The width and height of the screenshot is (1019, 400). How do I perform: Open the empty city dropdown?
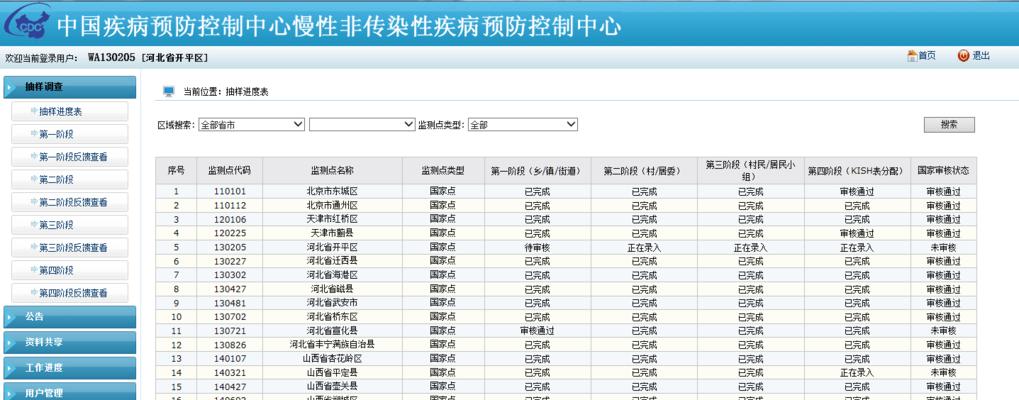pos(362,125)
